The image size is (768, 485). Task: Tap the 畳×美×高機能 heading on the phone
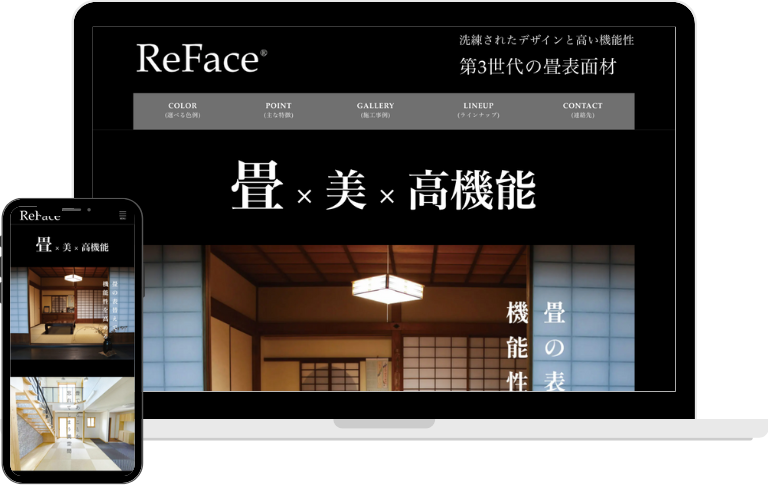[72, 246]
